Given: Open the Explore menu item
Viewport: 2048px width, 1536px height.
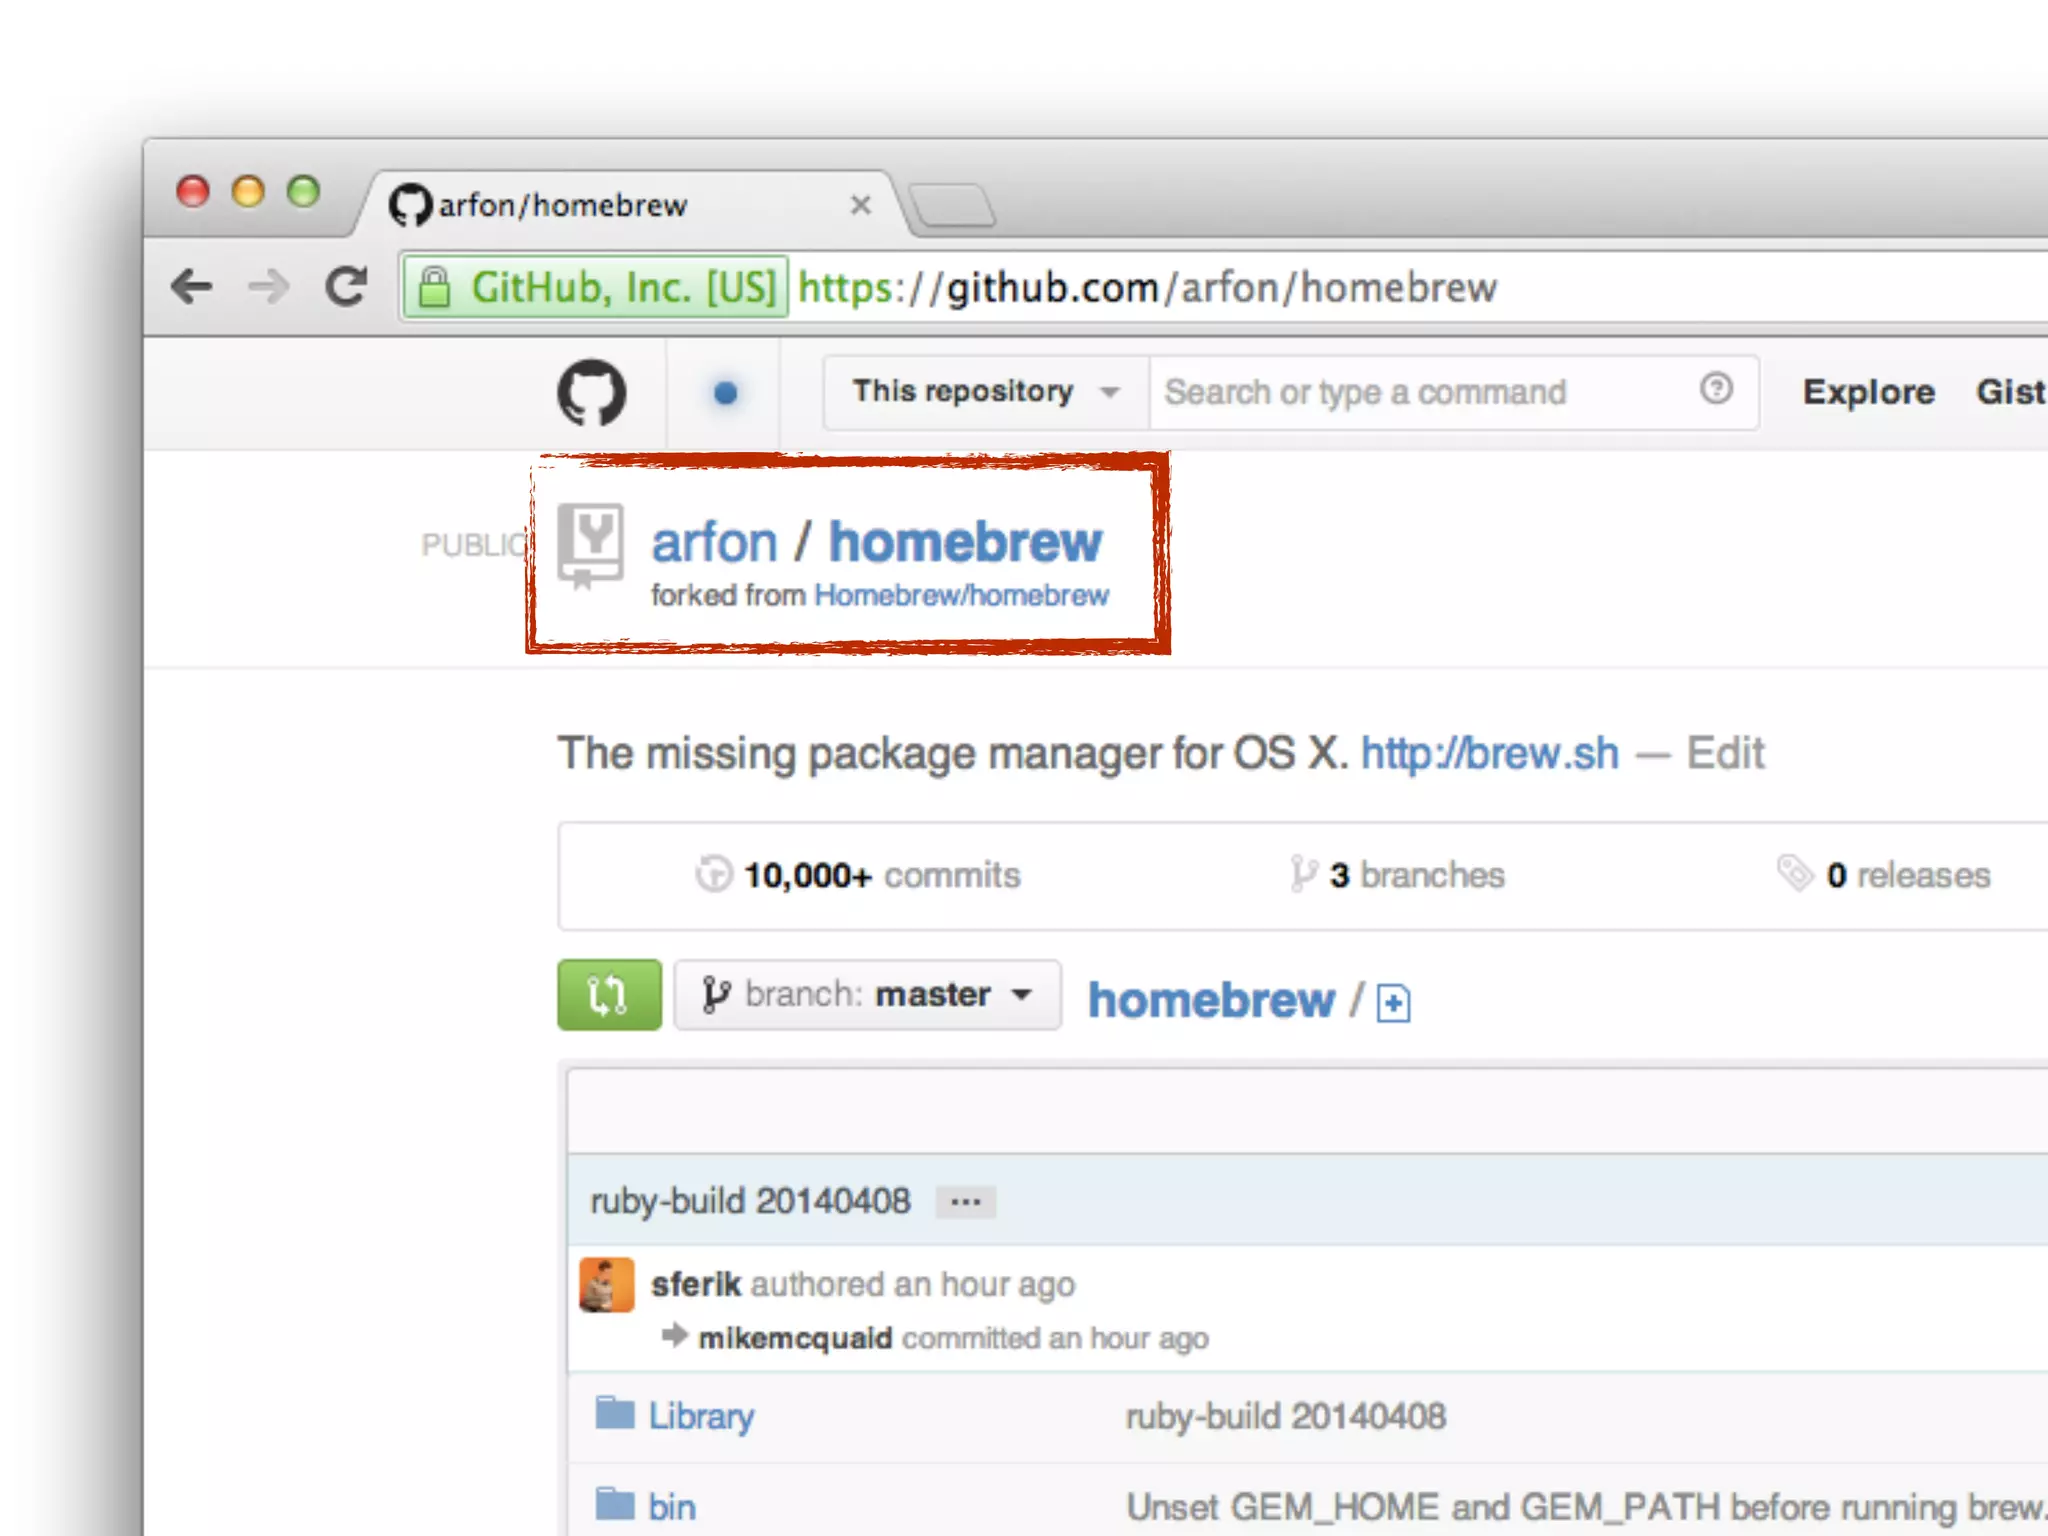Looking at the screenshot, I should pyautogui.click(x=1868, y=392).
